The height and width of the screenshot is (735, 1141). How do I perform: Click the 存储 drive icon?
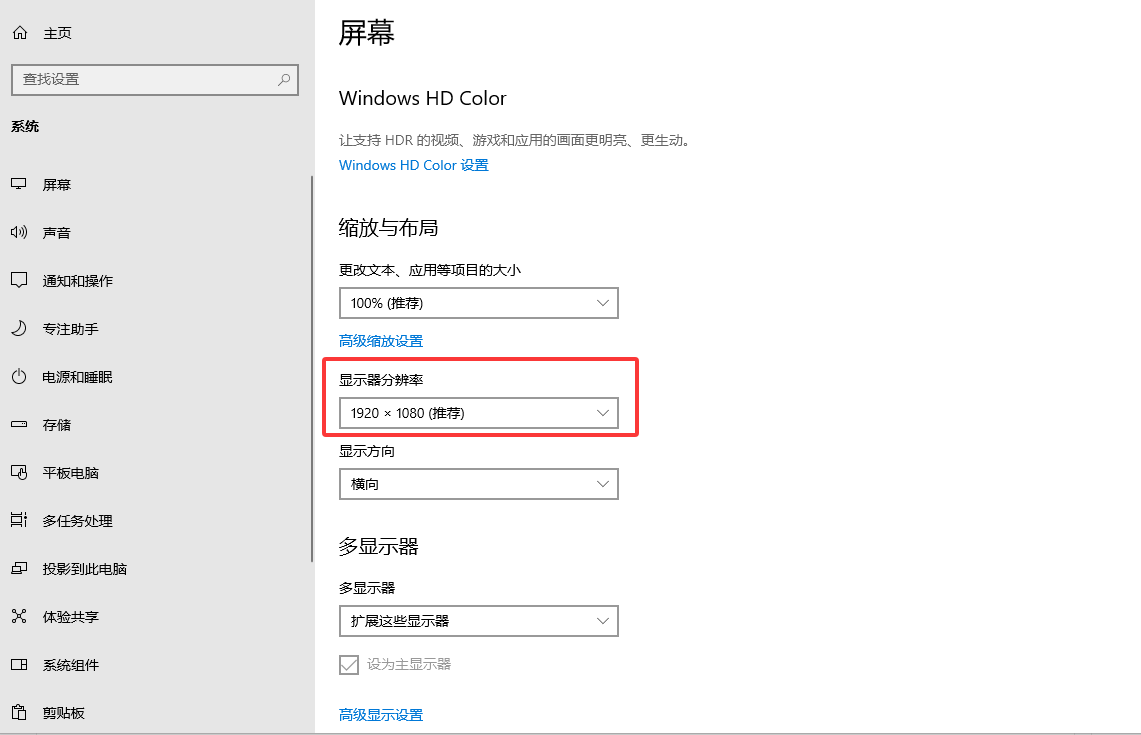coord(19,425)
